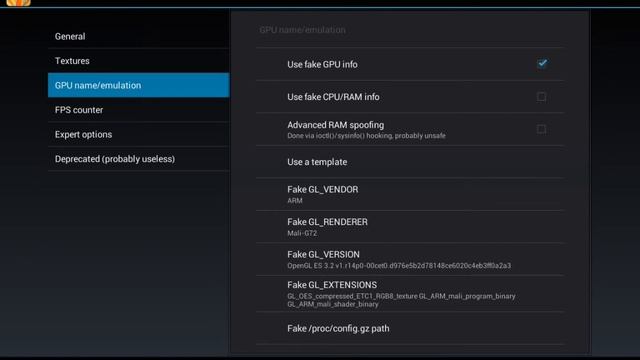This screenshot has width=640, height=360.
Task: Click the GPU name/emulation panel header
Action: (x=302, y=30)
